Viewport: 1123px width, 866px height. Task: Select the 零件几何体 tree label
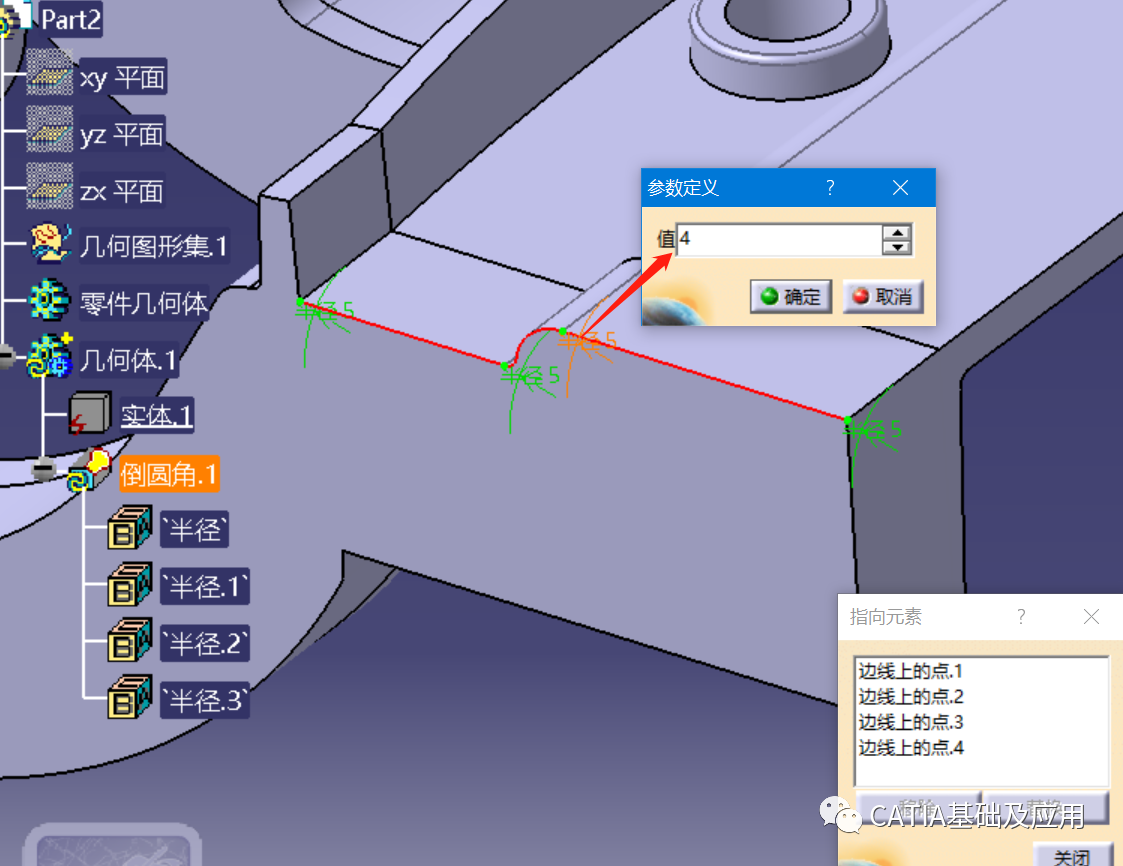[x=144, y=304]
